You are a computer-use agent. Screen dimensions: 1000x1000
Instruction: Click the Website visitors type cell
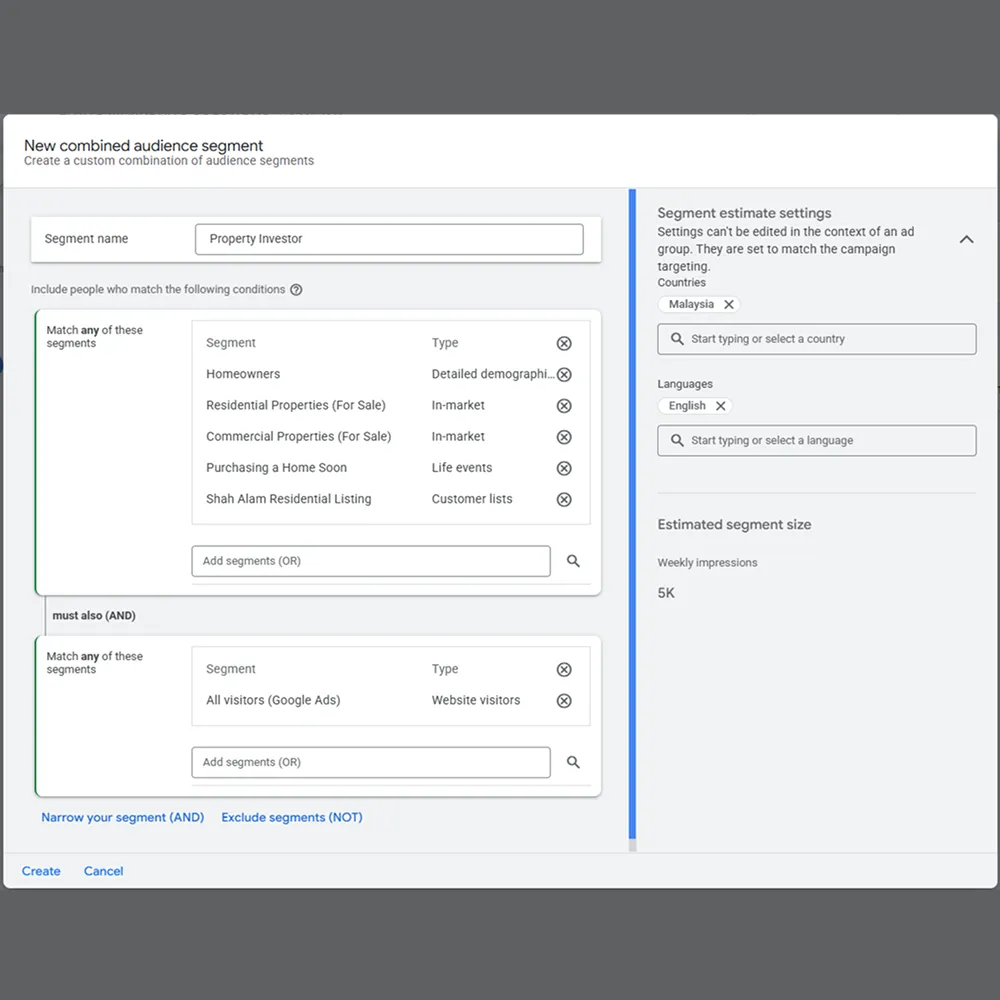[476, 700]
